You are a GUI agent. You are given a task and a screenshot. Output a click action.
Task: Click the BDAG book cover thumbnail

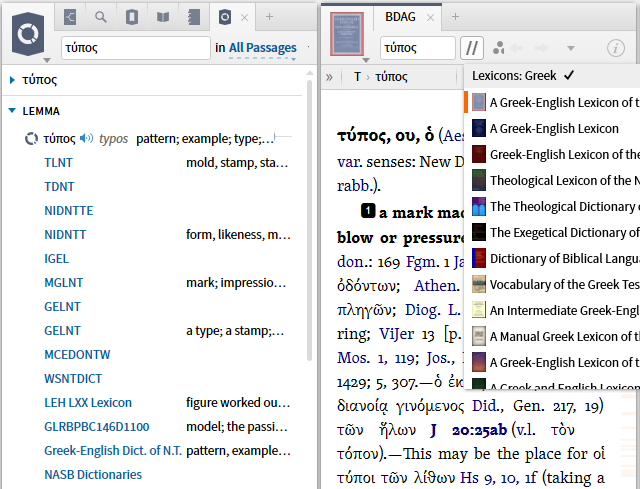point(347,34)
